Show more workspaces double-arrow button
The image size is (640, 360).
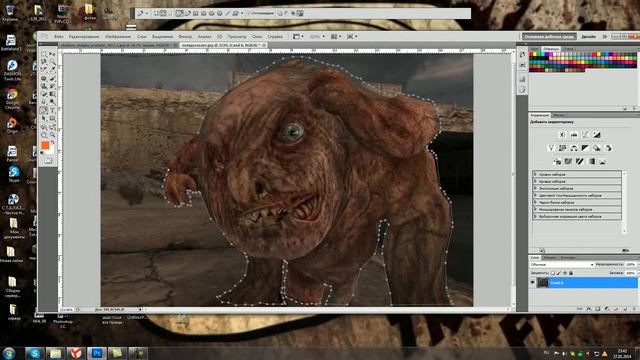pos(604,36)
